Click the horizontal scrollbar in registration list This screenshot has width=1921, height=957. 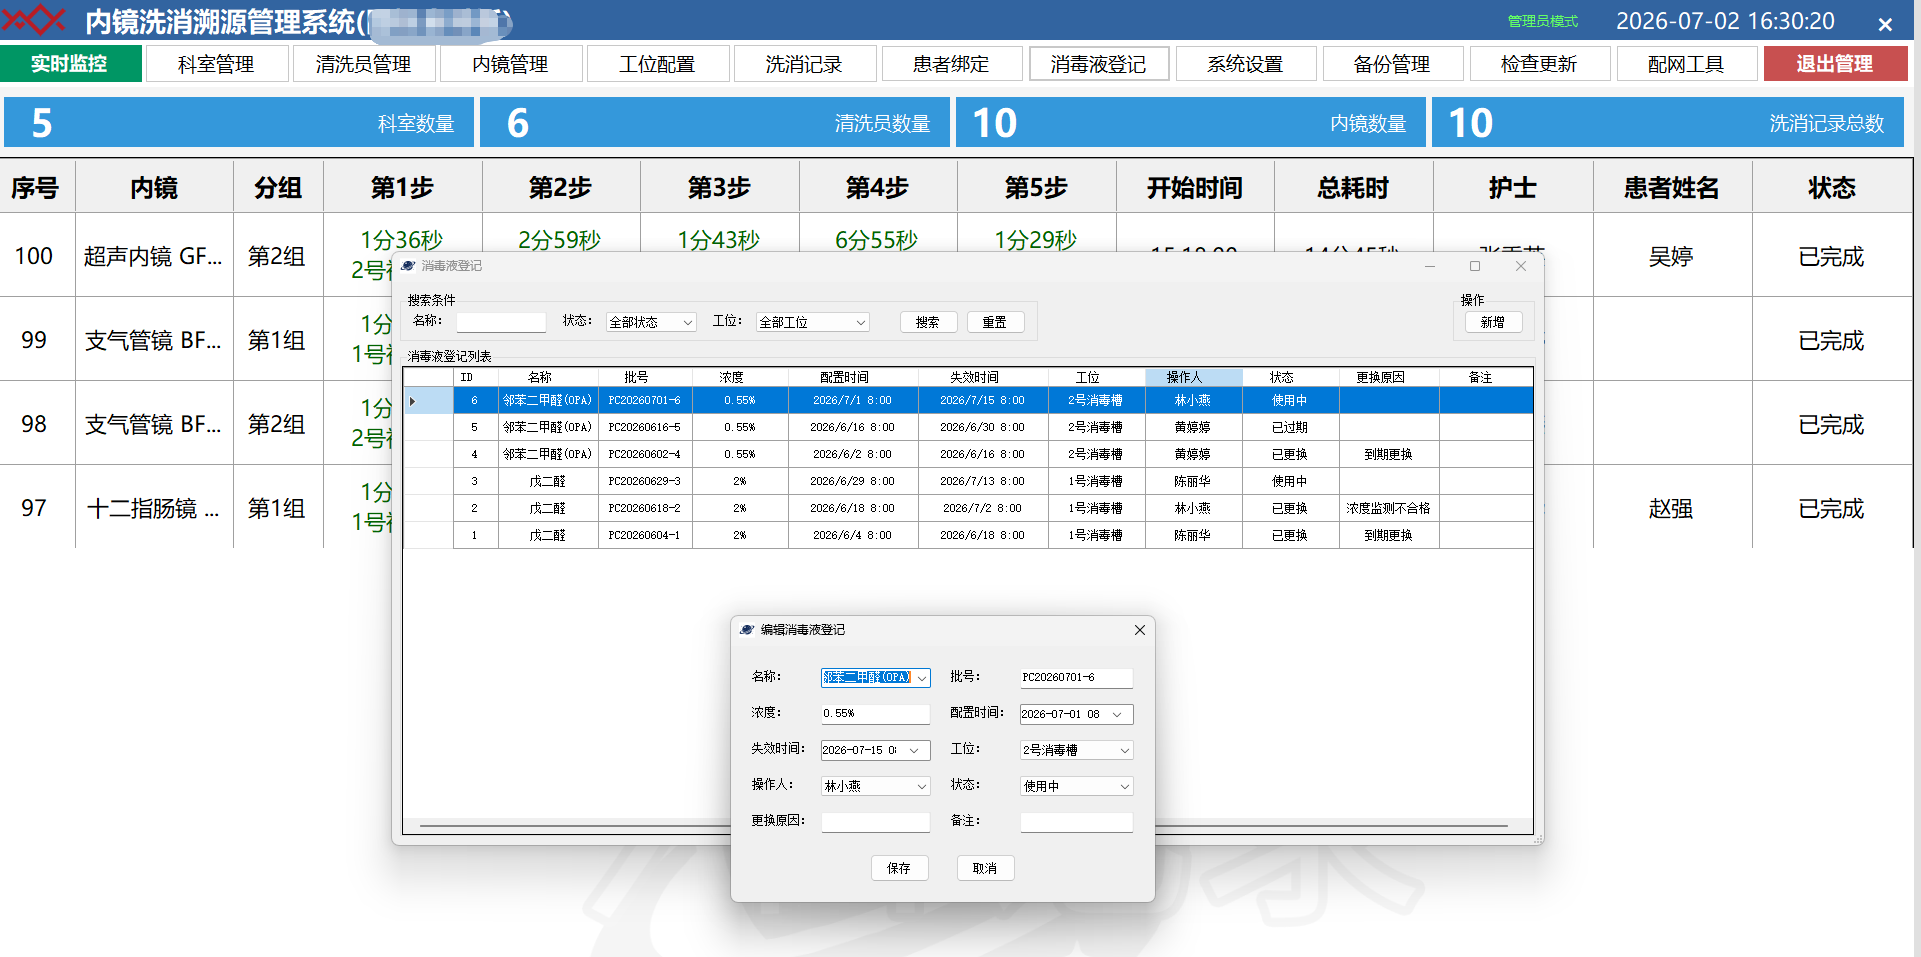(x=964, y=826)
